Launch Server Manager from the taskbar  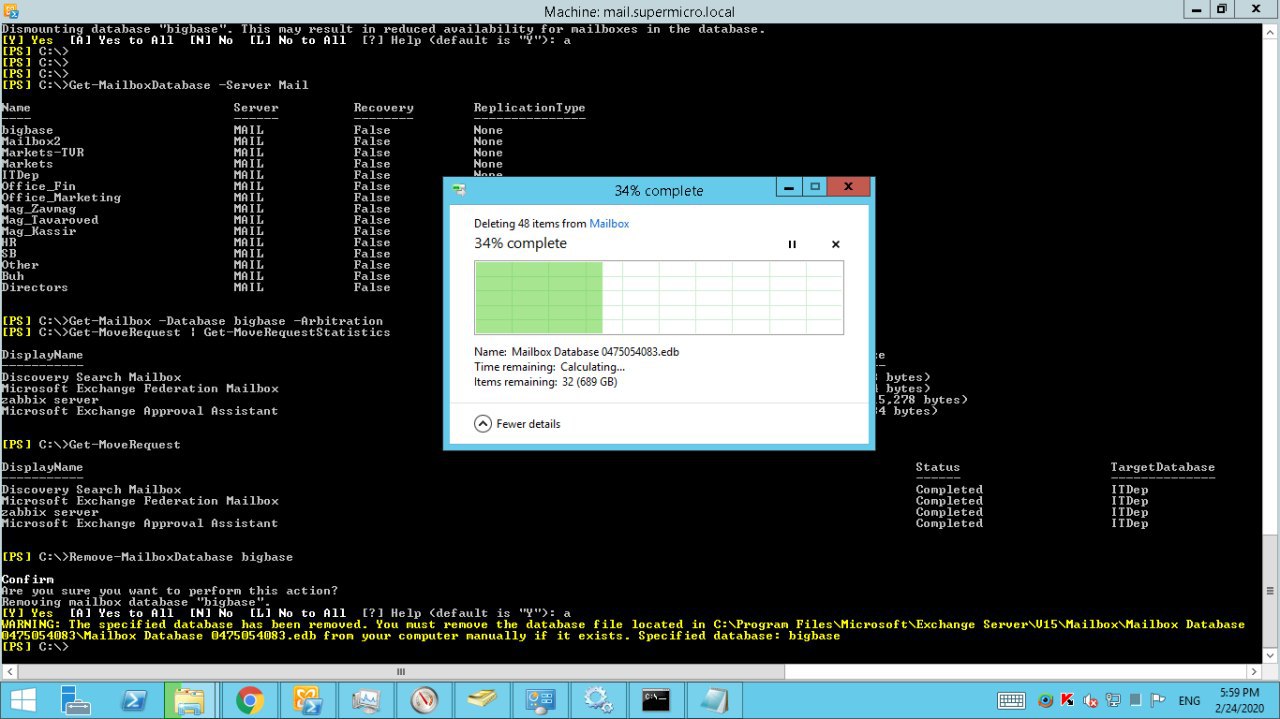[x=78, y=700]
